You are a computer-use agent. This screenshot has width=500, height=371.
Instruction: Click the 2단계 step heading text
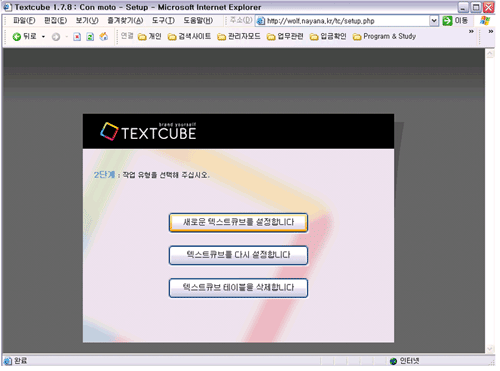tap(104, 175)
